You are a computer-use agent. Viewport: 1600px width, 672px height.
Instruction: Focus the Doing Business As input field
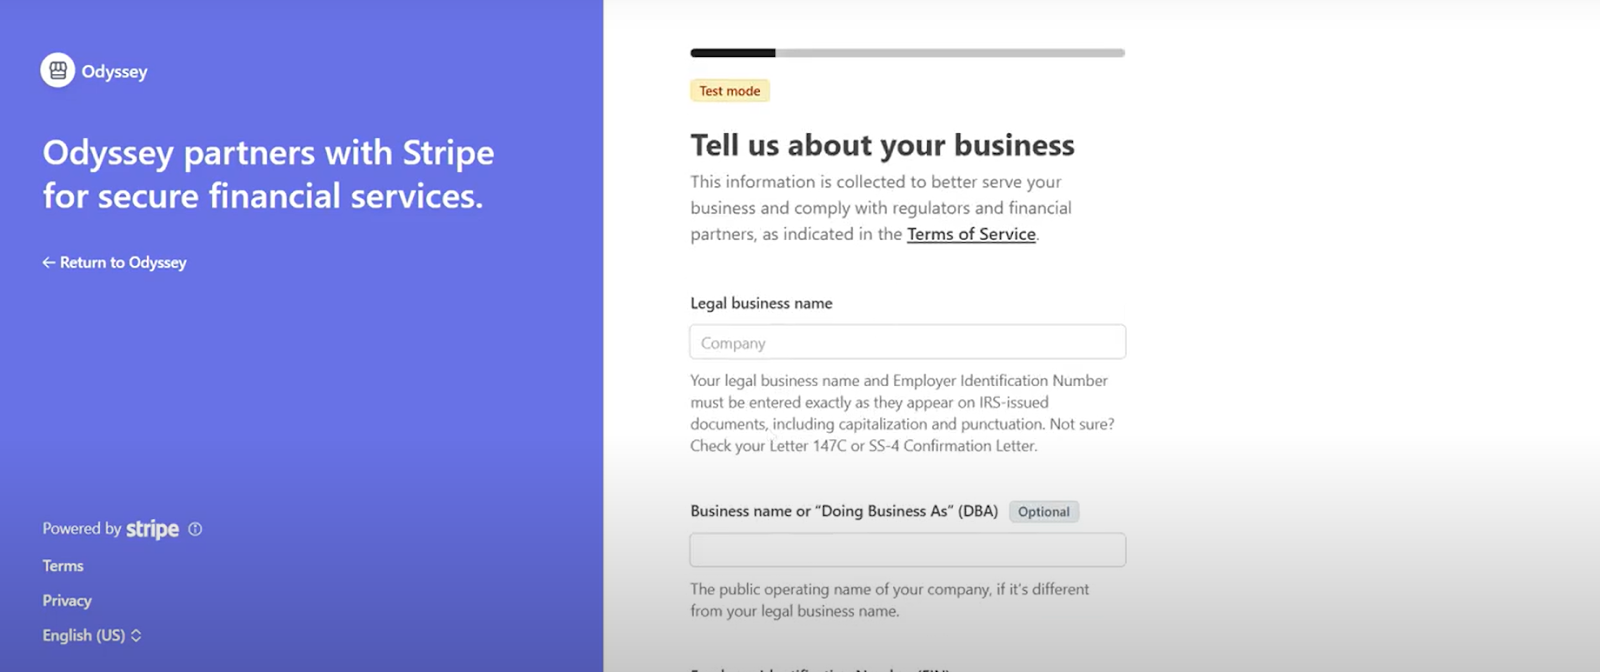(x=907, y=550)
